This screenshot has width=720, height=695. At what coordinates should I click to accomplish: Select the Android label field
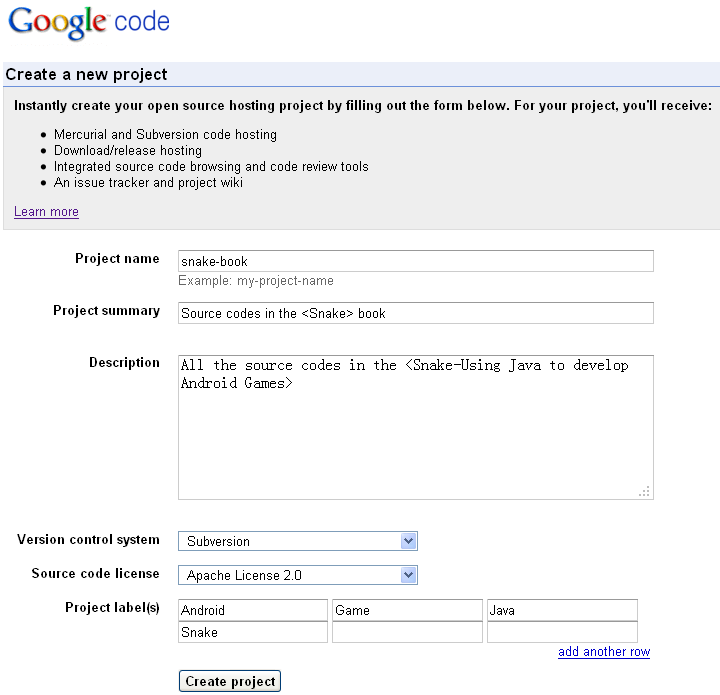pyautogui.click(x=253, y=610)
